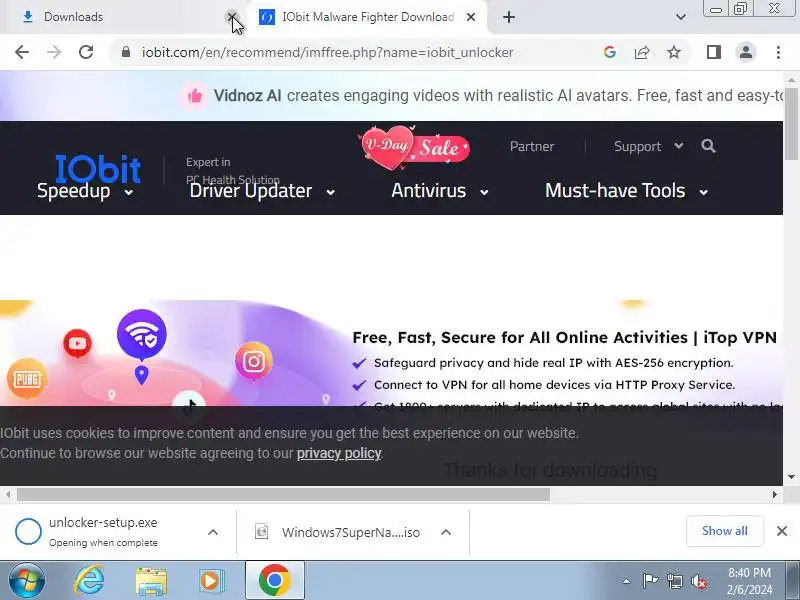The width and height of the screenshot is (800, 600).
Task: Click the address bar URL
Action: pos(328,52)
